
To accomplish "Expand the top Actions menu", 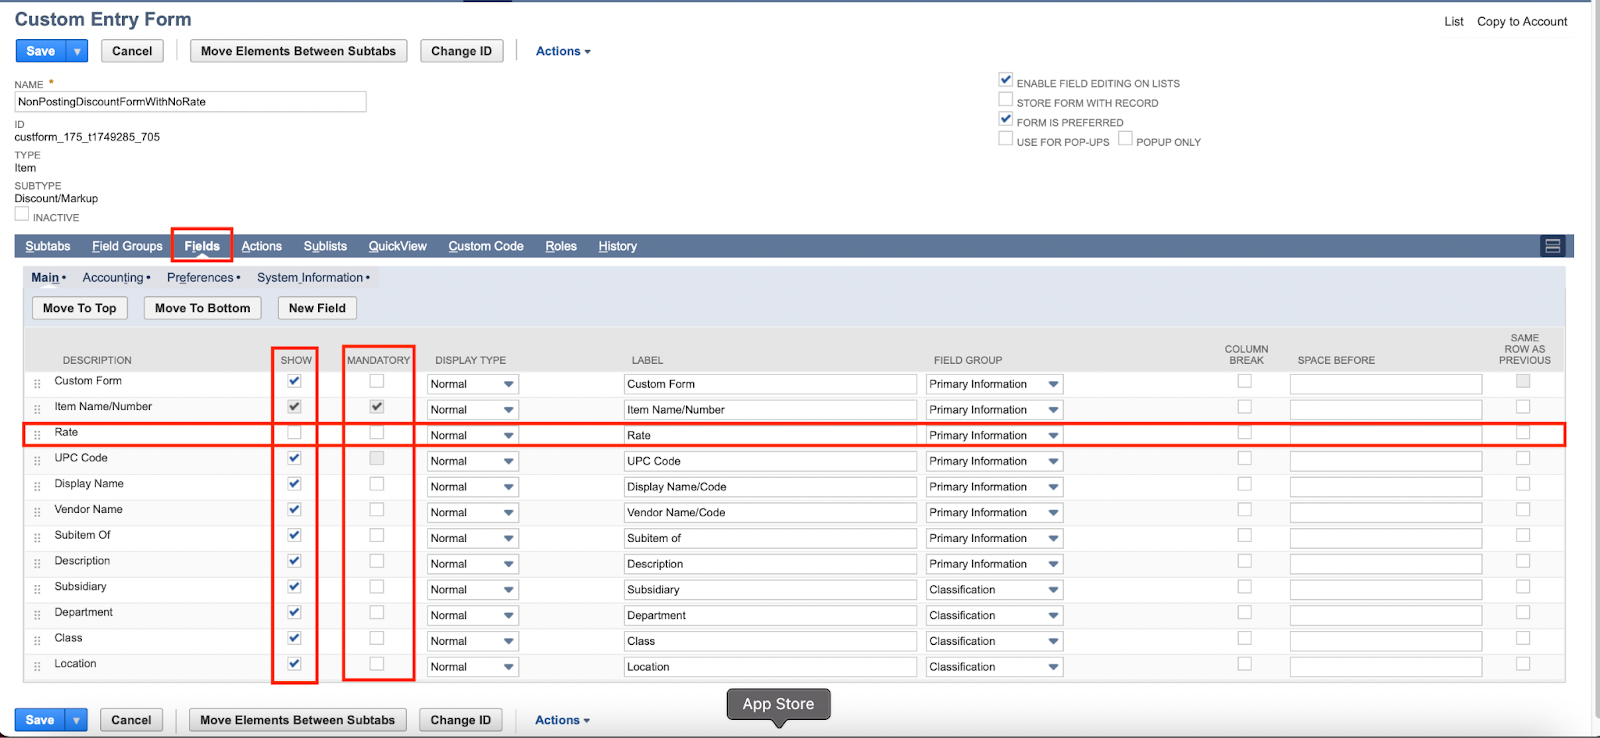I will 563,51.
